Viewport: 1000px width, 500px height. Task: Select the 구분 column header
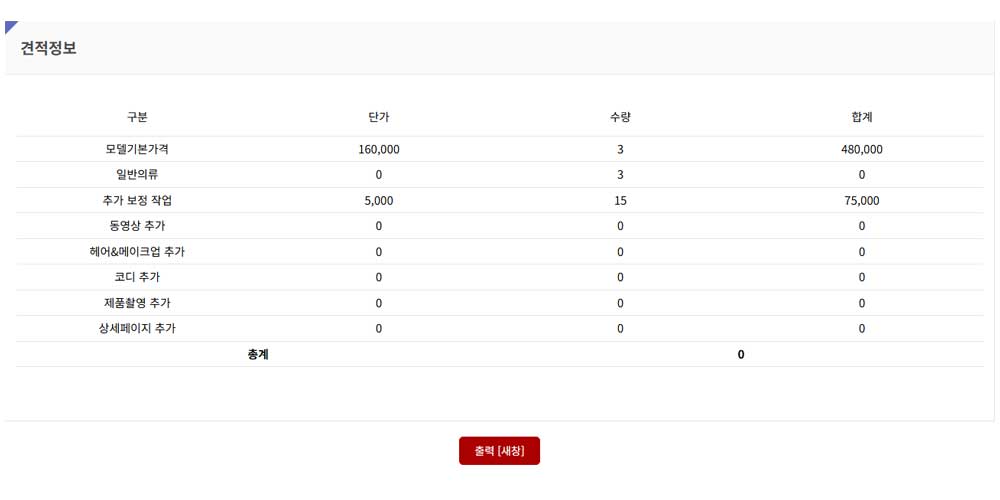point(137,117)
